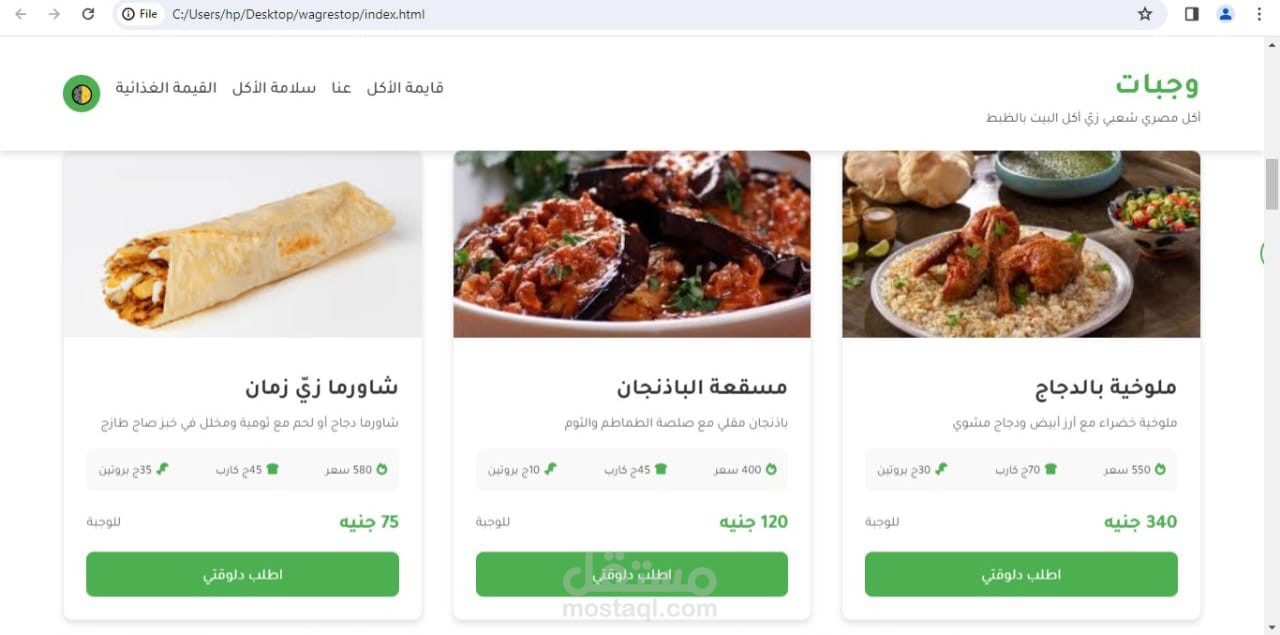Image resolution: width=1280 pixels, height=635 pixels.
Task: Go to سلامة الأكل nav link
Action: 274,88
